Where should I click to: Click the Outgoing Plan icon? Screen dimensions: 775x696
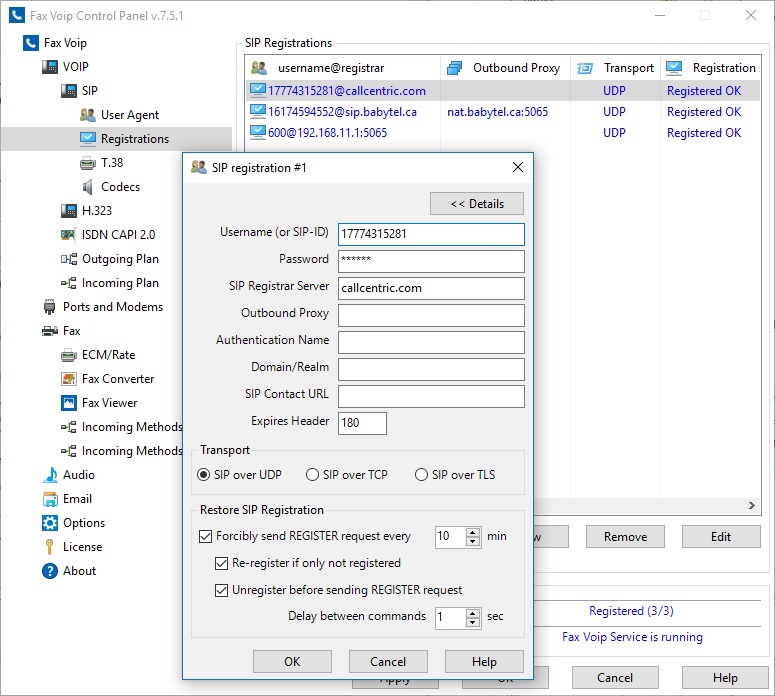tap(69, 259)
